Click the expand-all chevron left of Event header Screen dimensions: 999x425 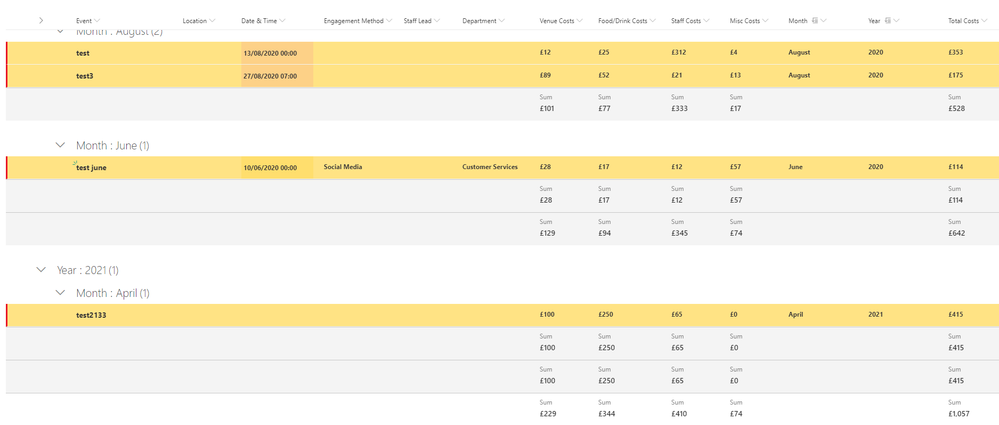click(x=41, y=21)
